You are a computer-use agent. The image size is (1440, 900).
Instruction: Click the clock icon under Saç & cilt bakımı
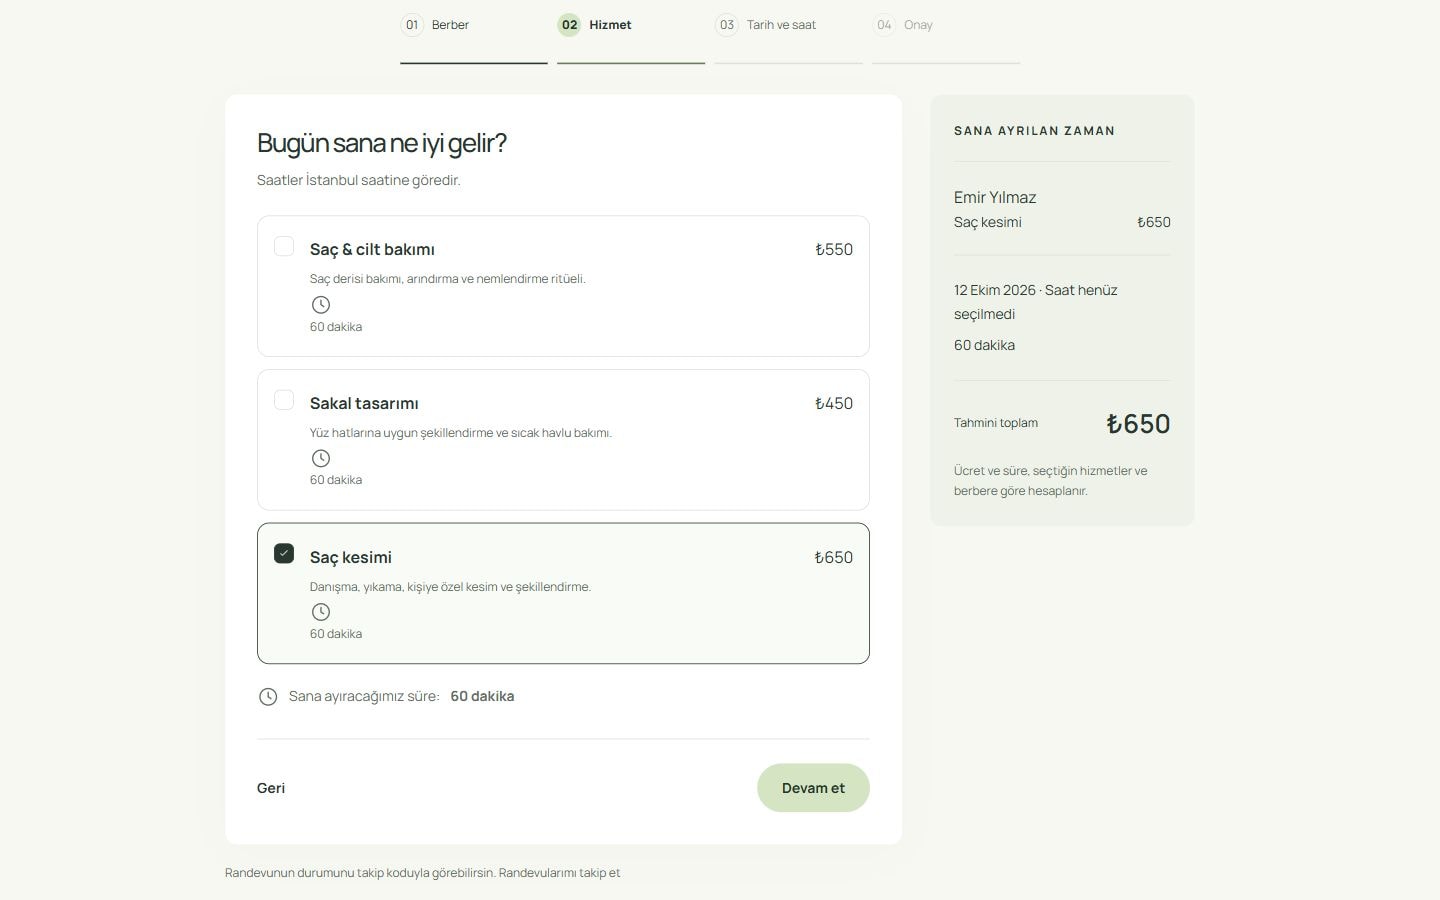click(x=320, y=305)
